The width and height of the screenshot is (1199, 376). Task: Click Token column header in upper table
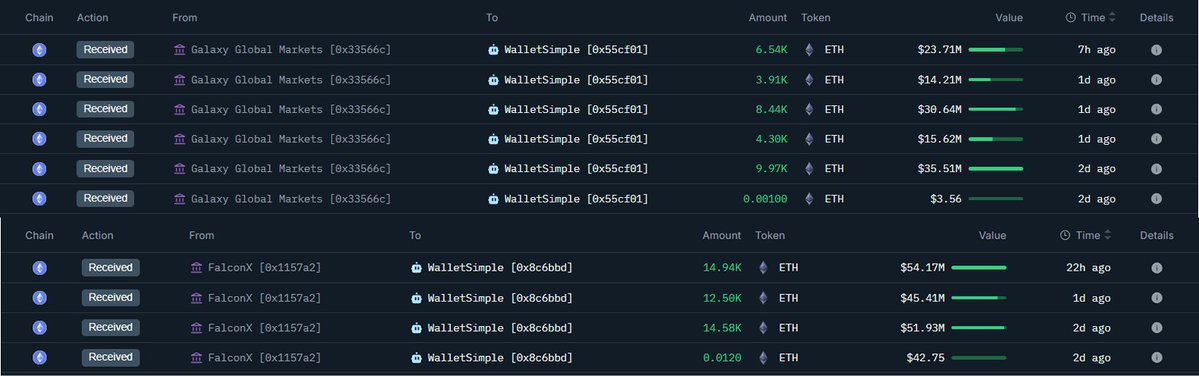pyautogui.click(x=816, y=18)
